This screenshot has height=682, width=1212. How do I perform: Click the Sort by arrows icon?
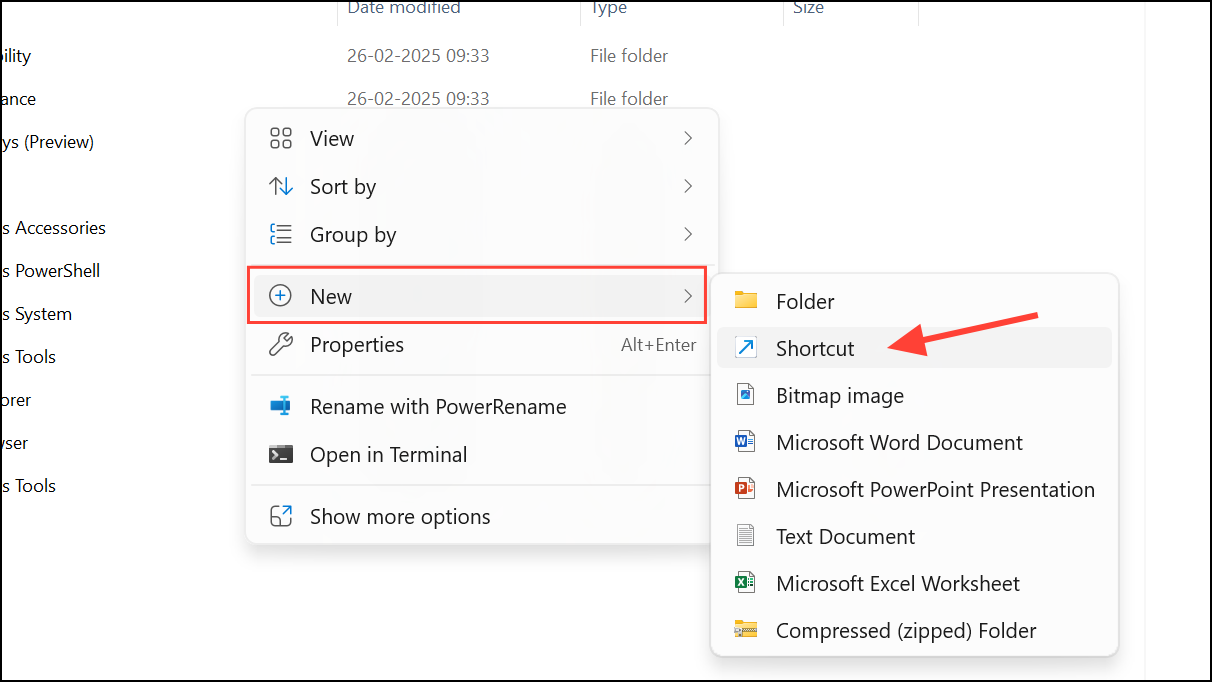(x=281, y=187)
